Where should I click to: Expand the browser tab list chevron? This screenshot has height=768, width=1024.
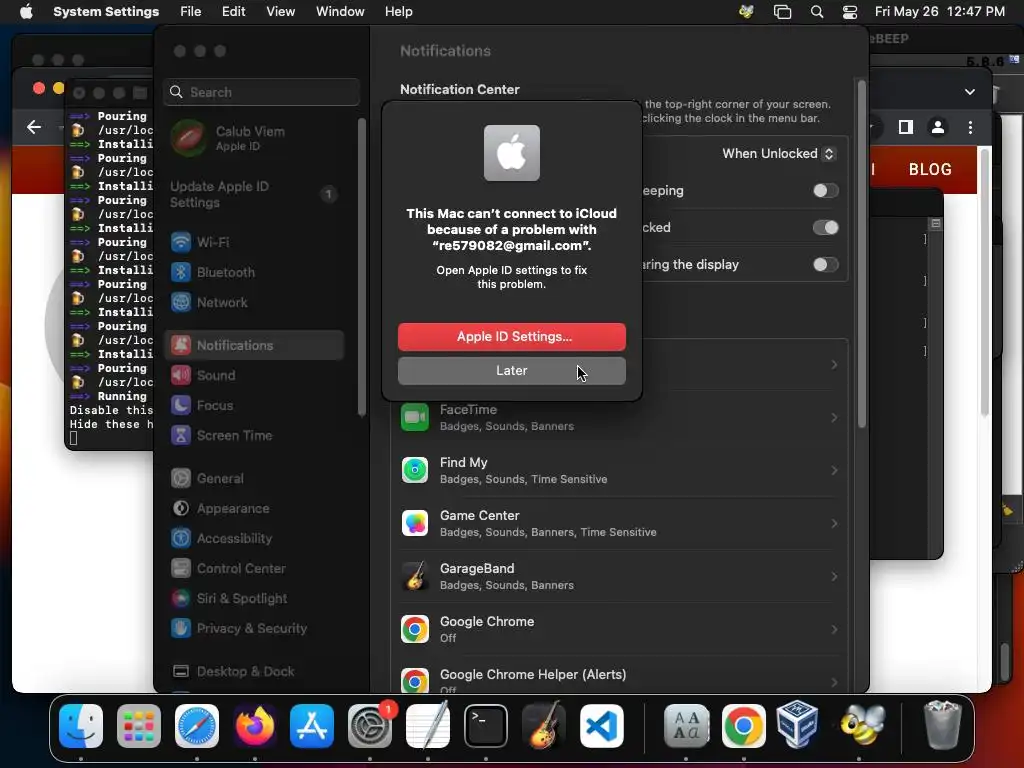tap(970, 92)
